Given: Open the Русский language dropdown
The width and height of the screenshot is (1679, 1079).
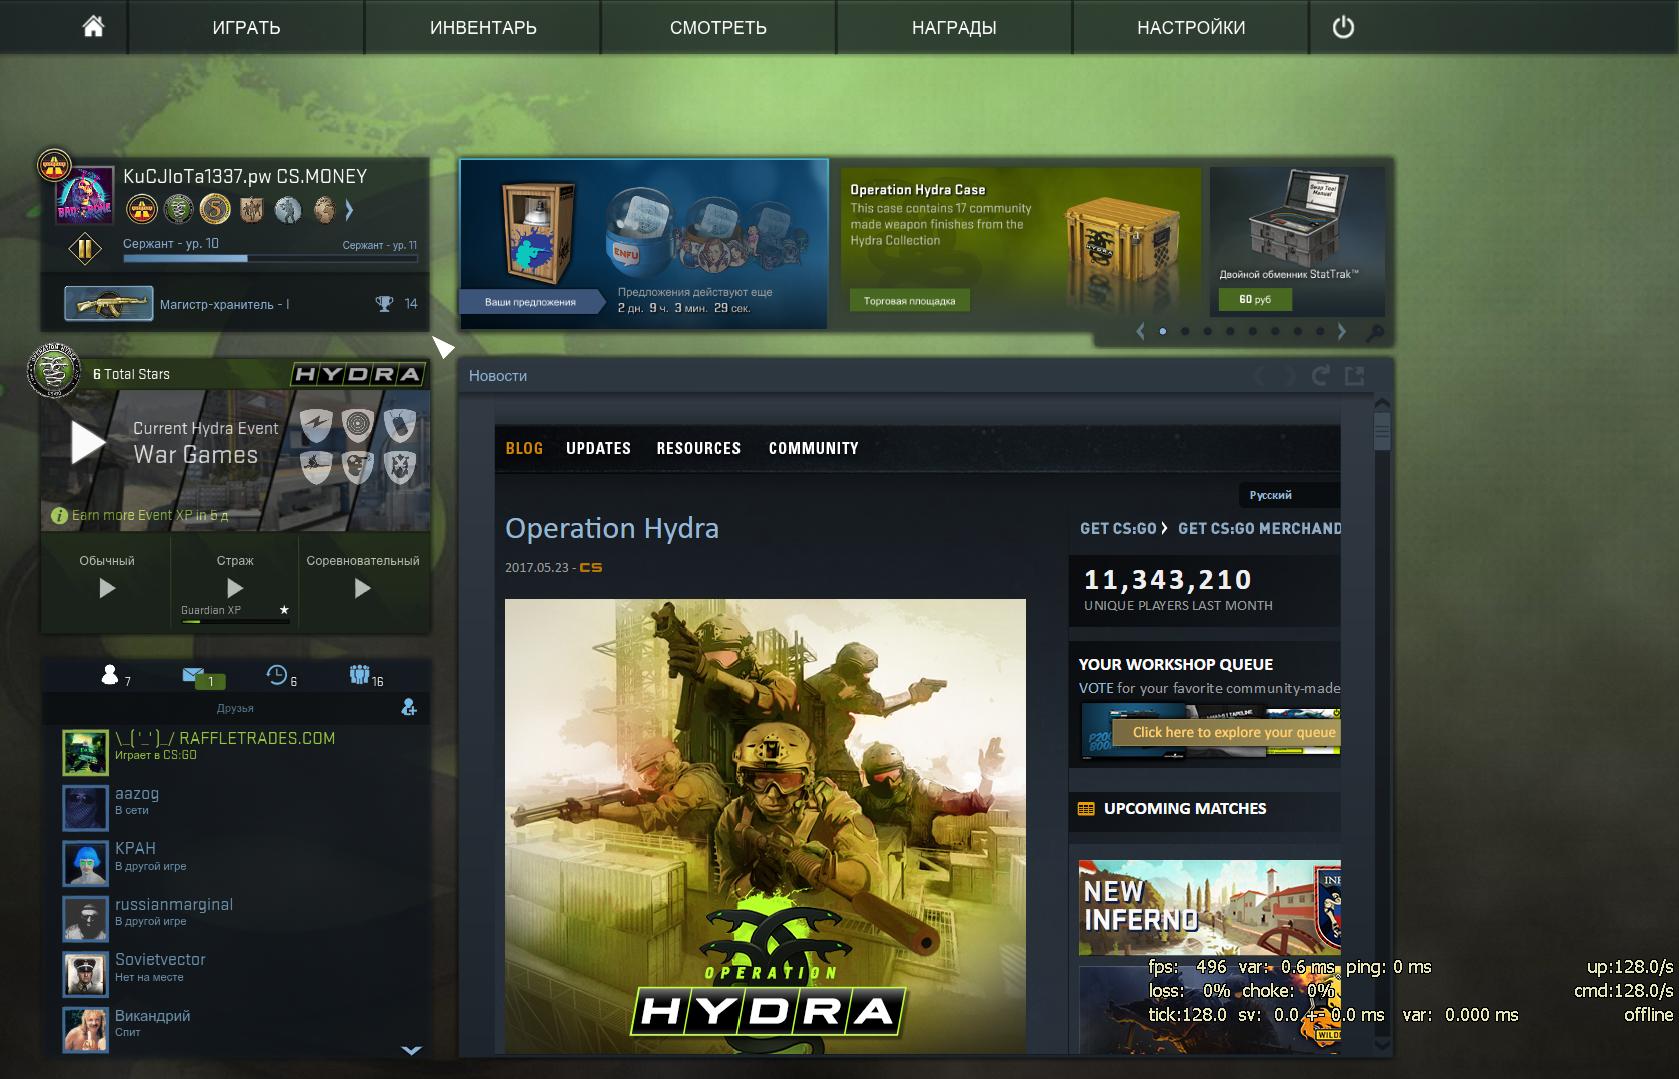Looking at the screenshot, I should pyautogui.click(x=1288, y=495).
